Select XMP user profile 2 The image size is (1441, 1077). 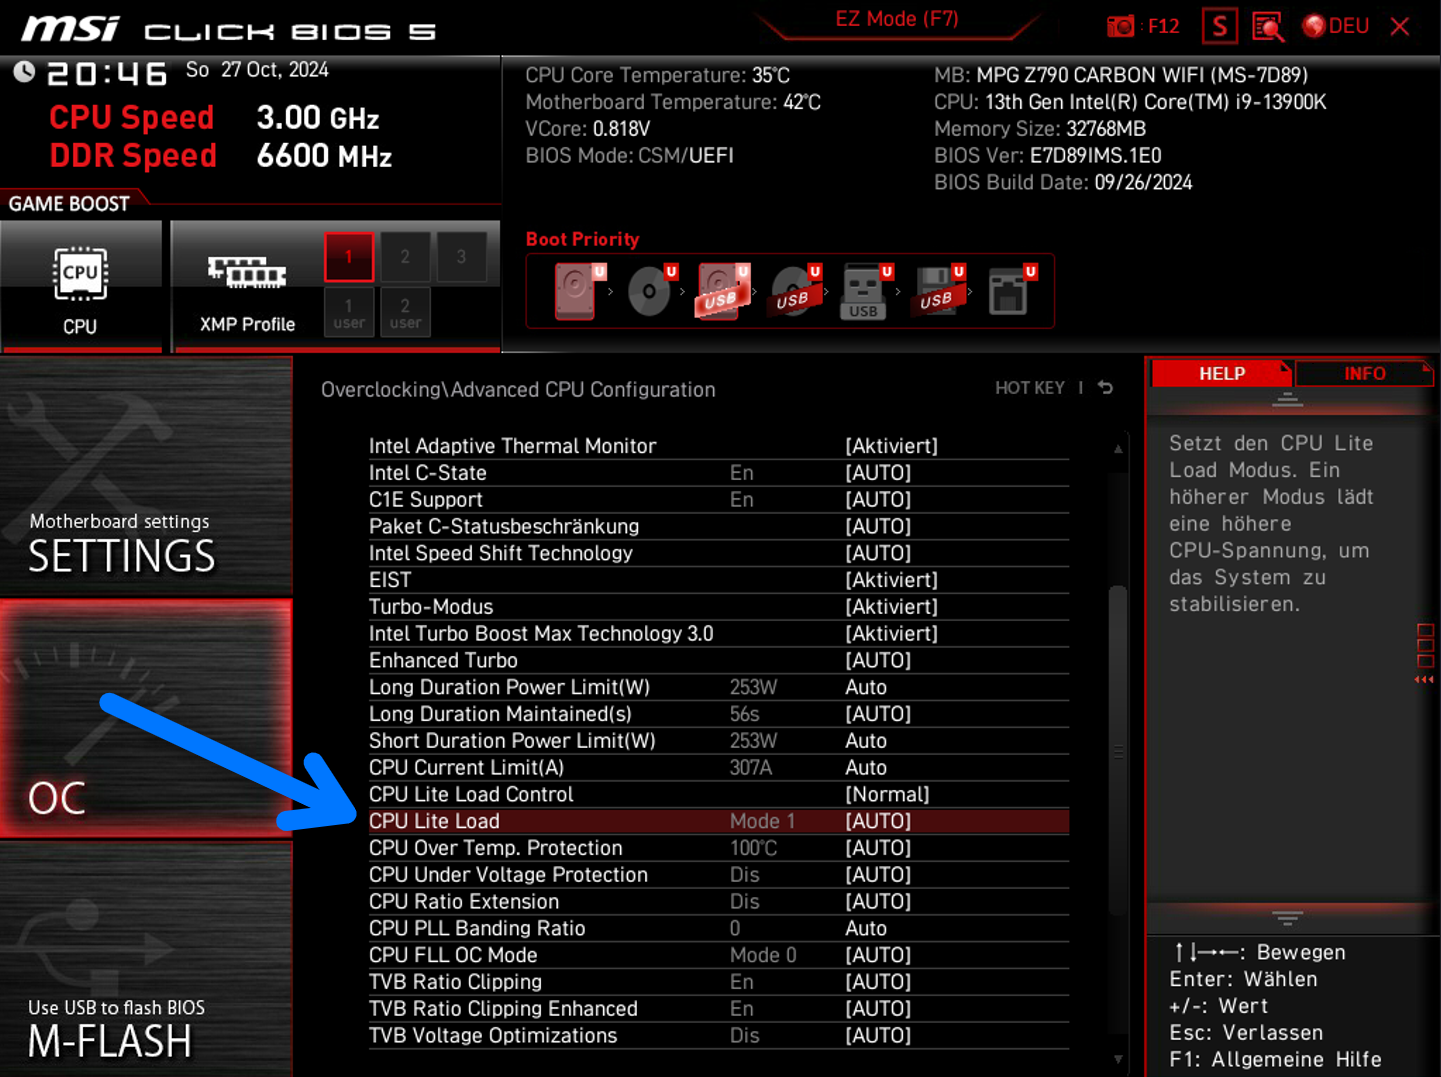405,312
